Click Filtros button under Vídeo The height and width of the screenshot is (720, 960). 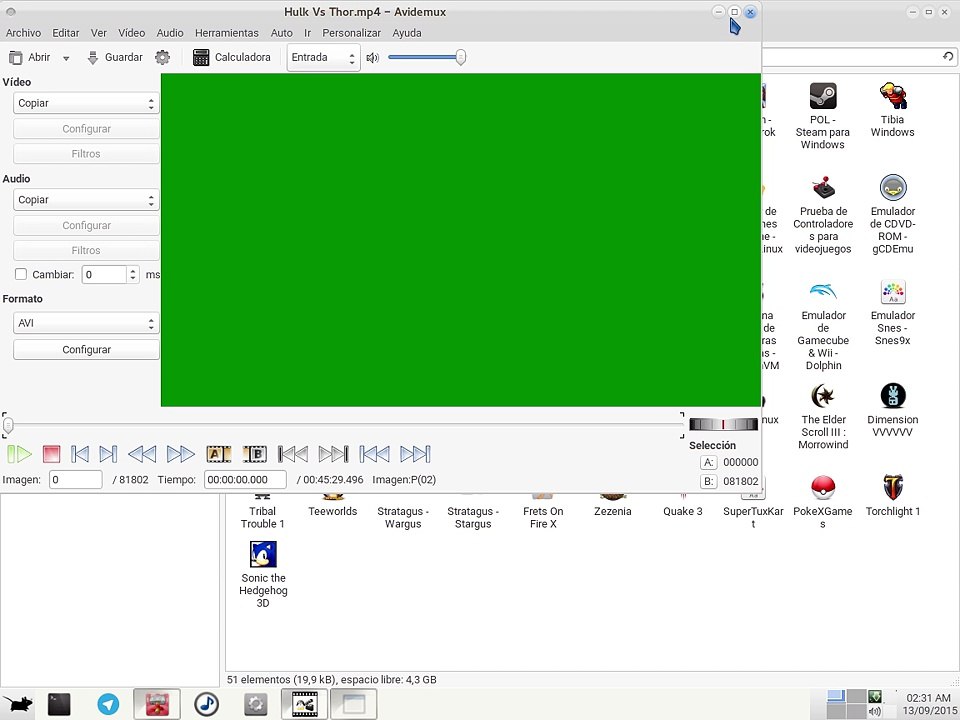tap(86, 154)
